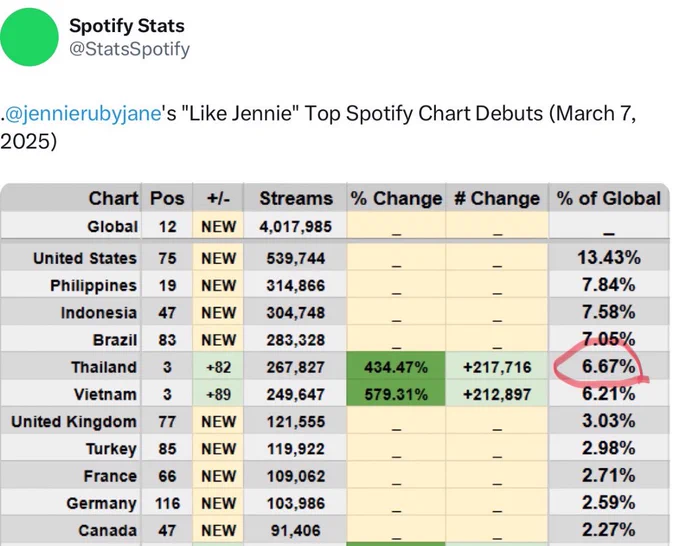Click the 116 position cell for Germany
The height and width of the screenshot is (546, 680).
[167, 503]
